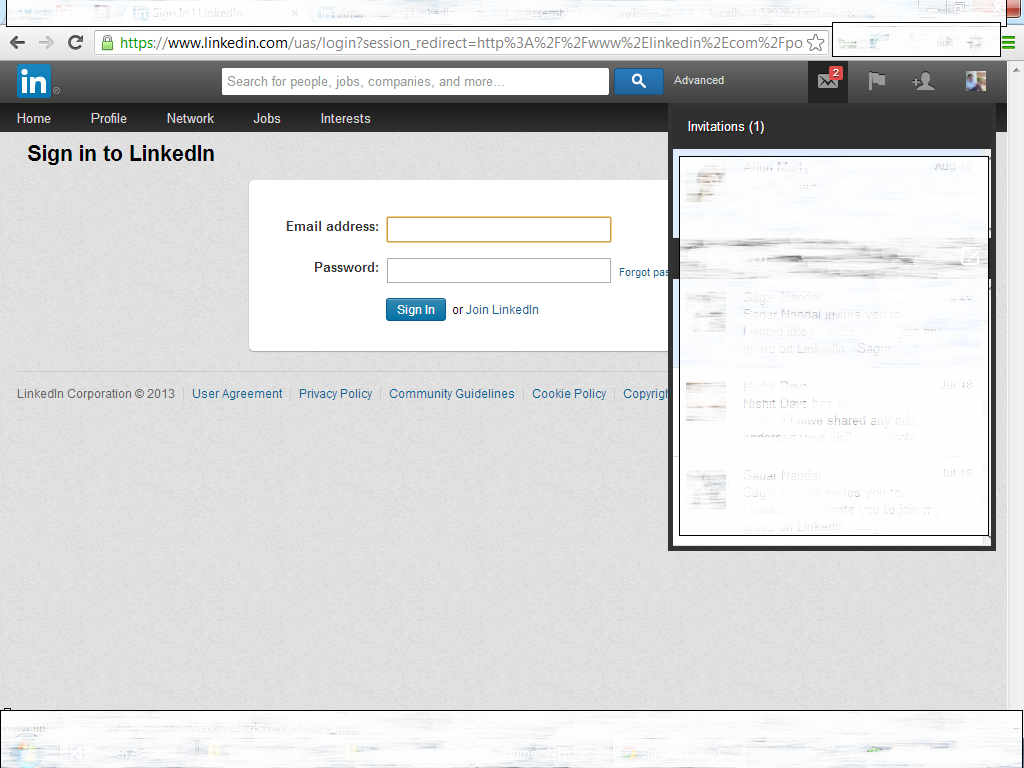Bookmark this page with the star icon
Viewport: 1024px width, 768px height.
coord(816,42)
